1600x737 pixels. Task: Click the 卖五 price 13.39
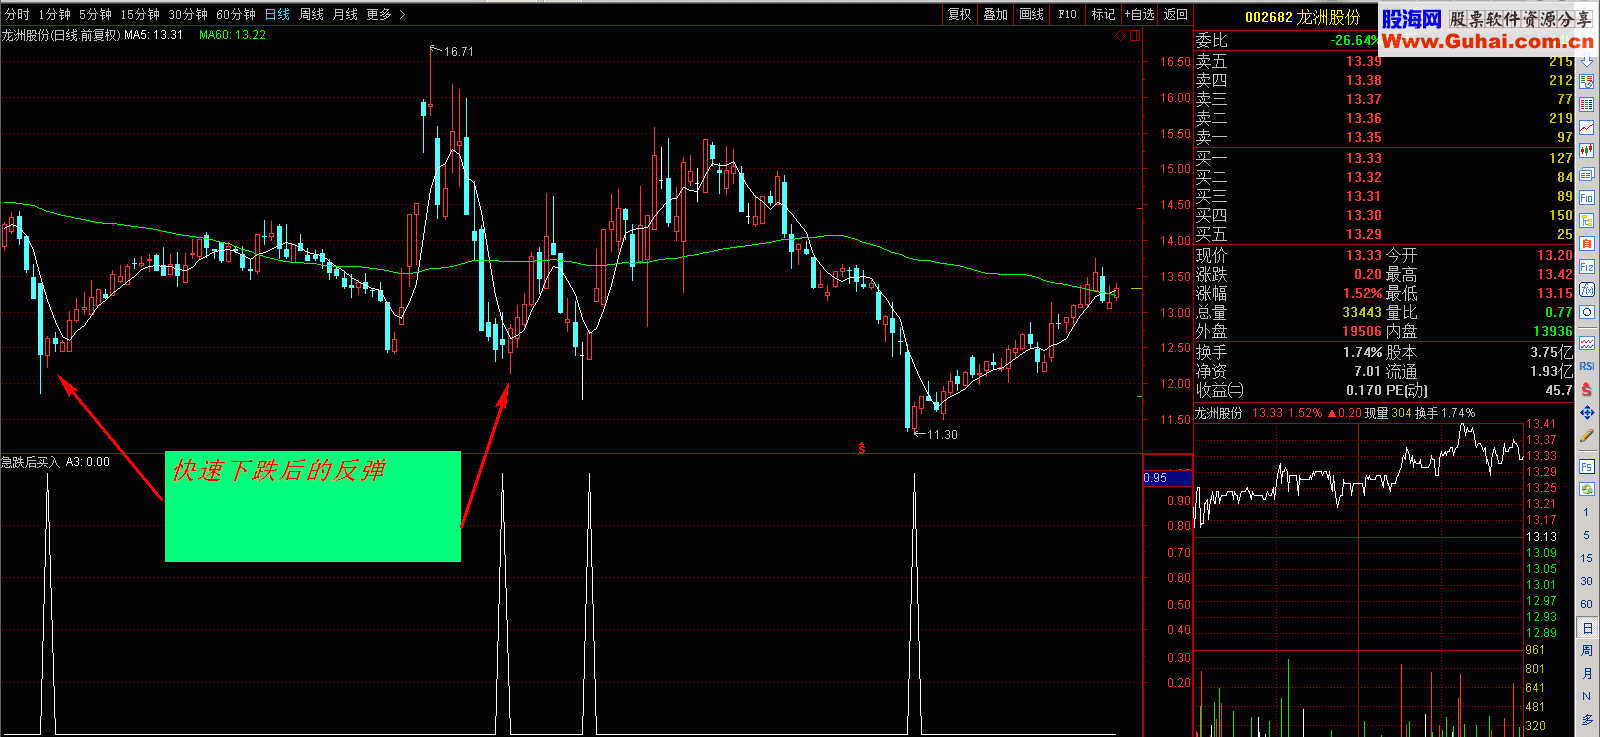pyautogui.click(x=1364, y=61)
